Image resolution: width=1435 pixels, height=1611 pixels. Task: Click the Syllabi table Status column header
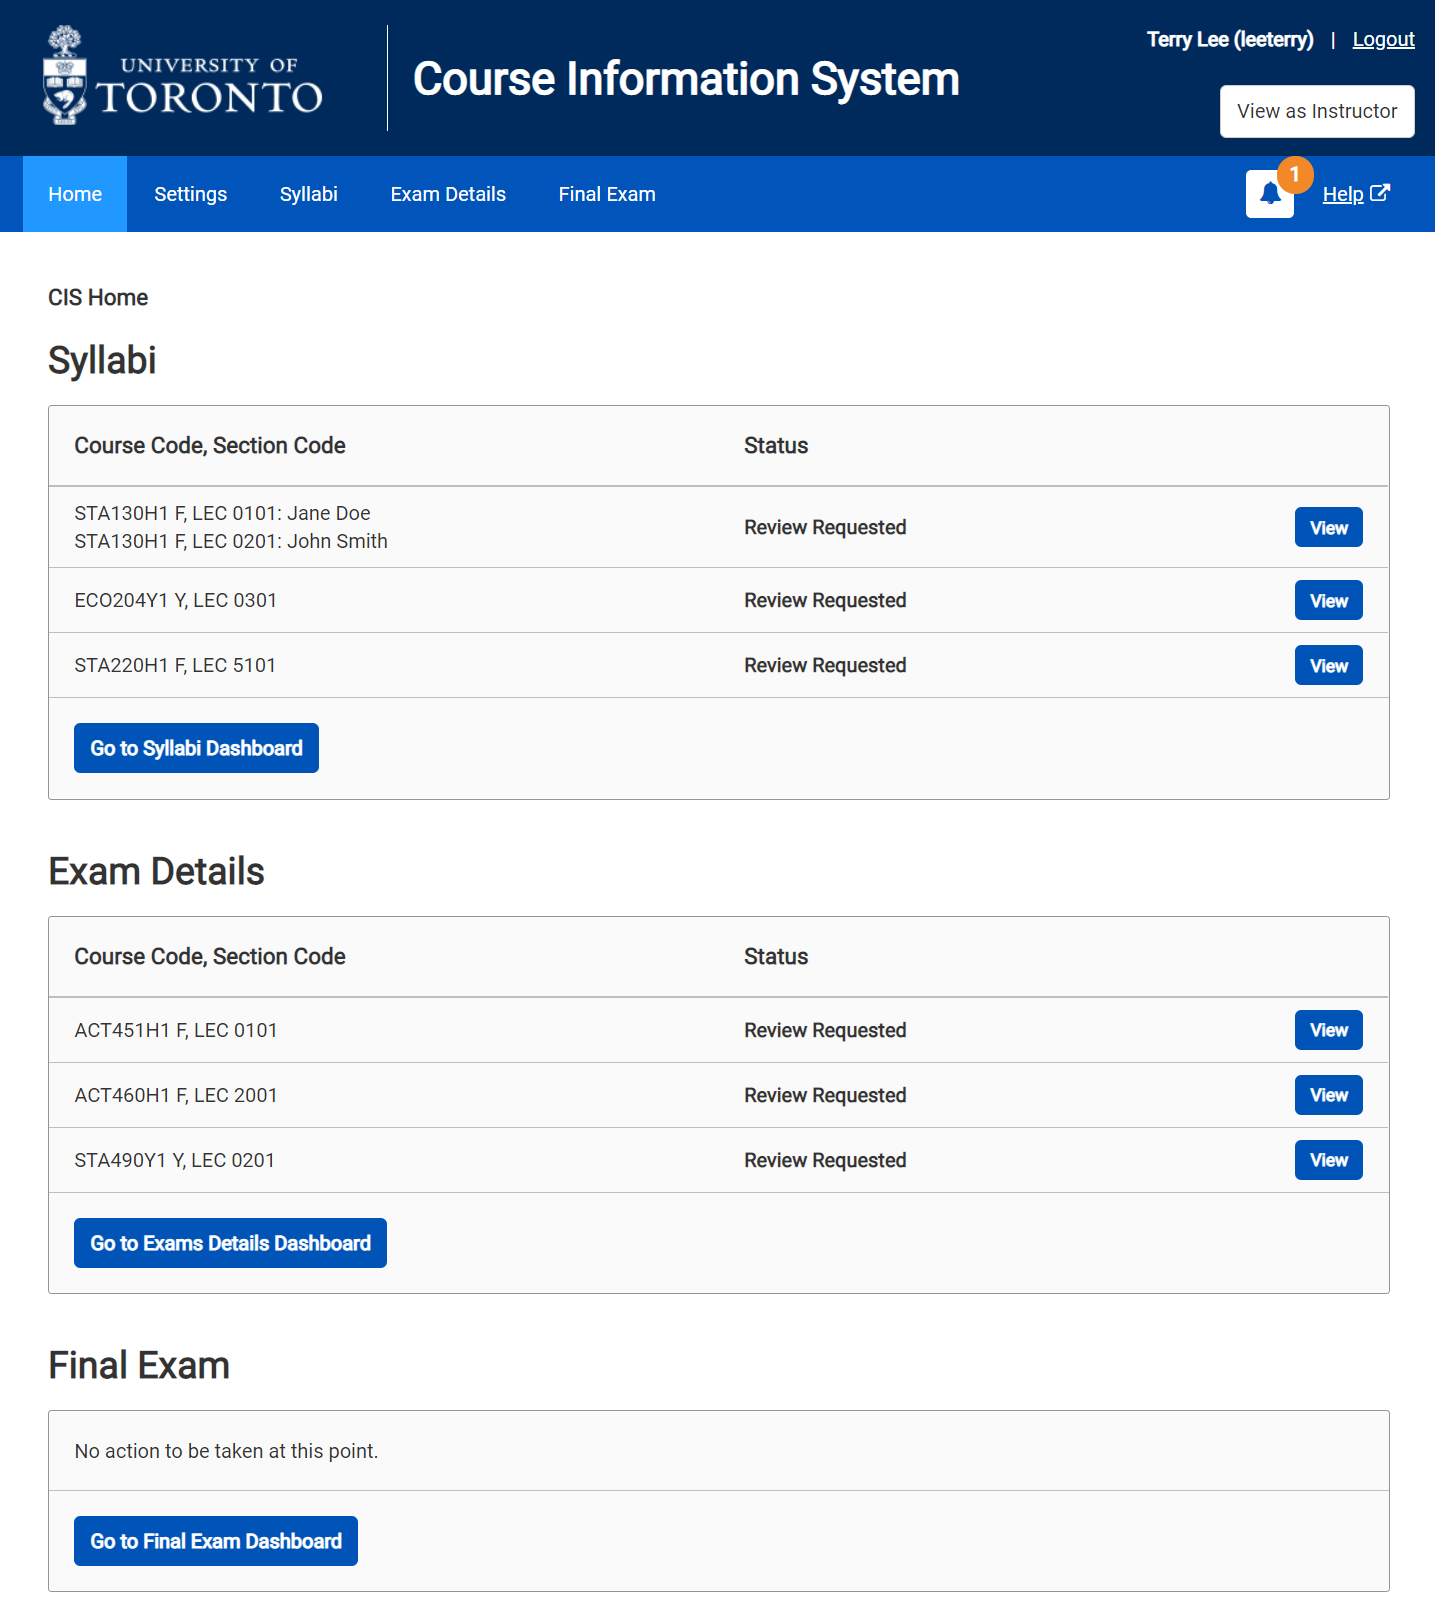[x=776, y=445]
